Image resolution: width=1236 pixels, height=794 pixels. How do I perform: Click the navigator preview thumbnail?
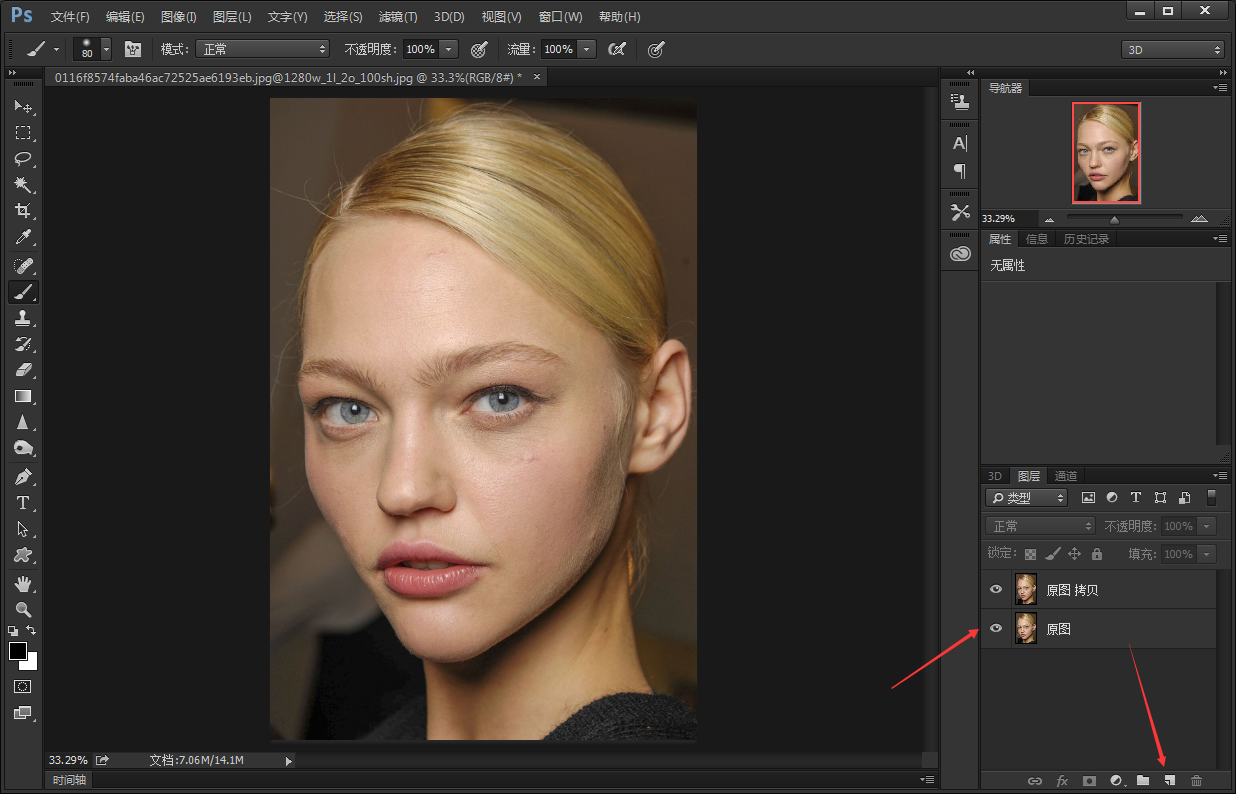click(1106, 152)
